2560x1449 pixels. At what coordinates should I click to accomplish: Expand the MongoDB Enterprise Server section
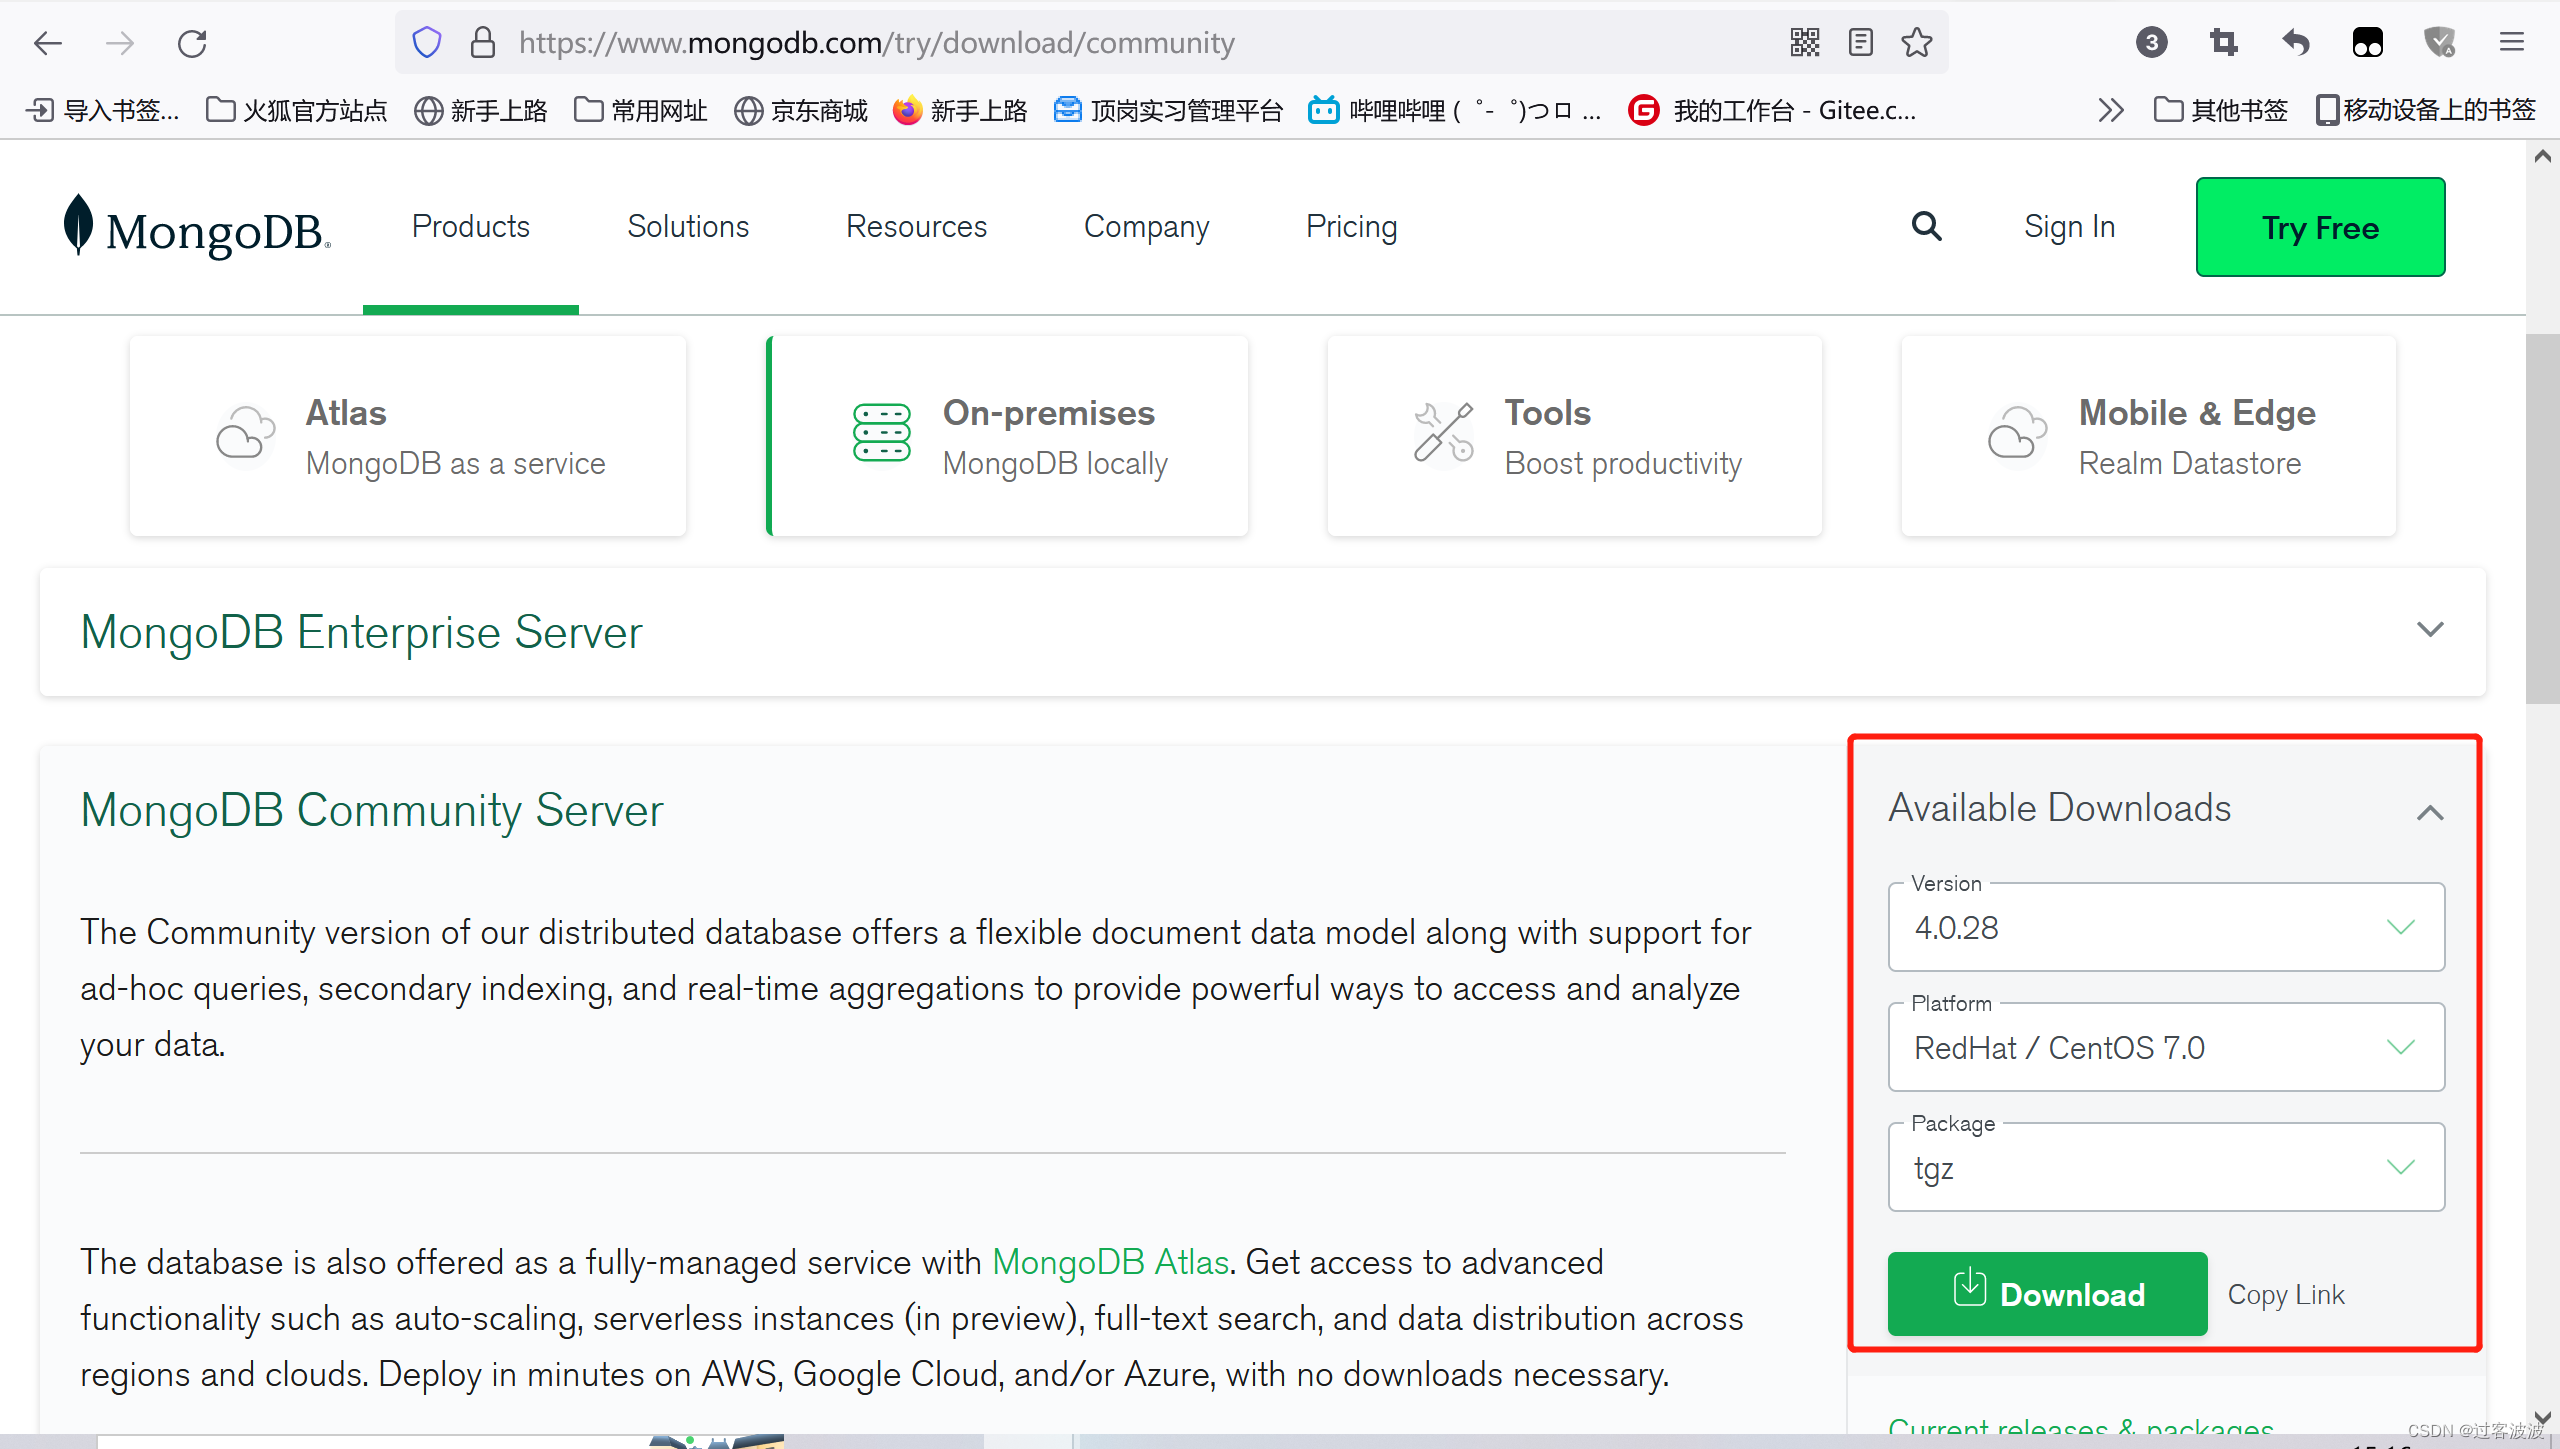point(2432,630)
